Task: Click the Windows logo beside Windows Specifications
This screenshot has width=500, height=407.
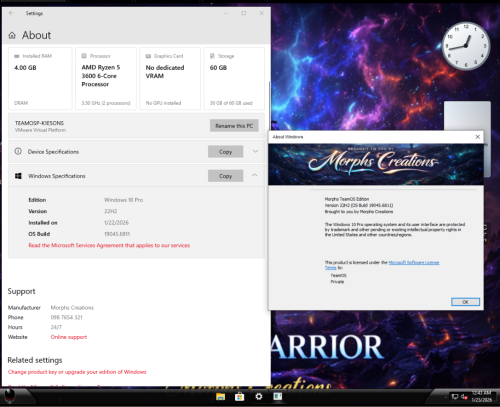Action: click(18, 176)
